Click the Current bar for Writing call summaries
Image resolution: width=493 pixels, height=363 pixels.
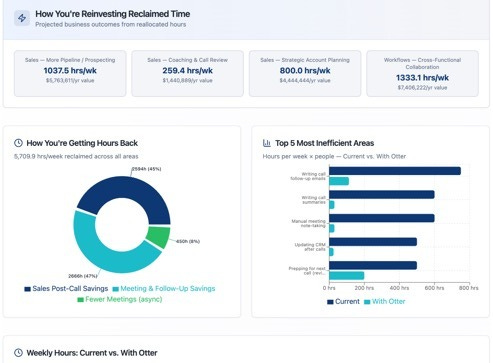tap(382, 195)
